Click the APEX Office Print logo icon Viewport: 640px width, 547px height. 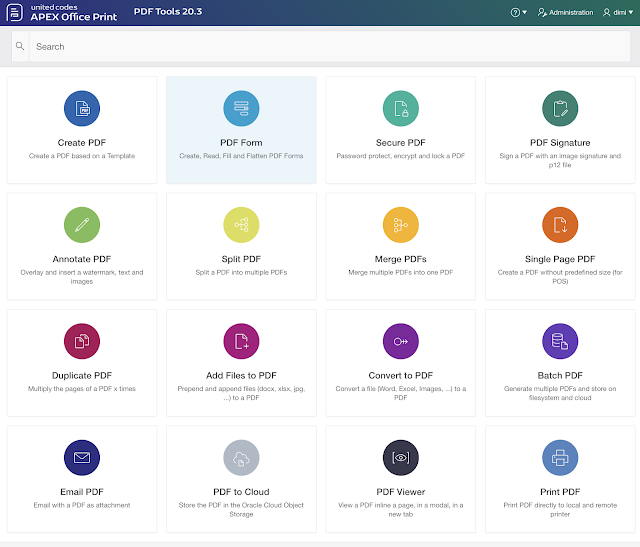pos(15,12)
